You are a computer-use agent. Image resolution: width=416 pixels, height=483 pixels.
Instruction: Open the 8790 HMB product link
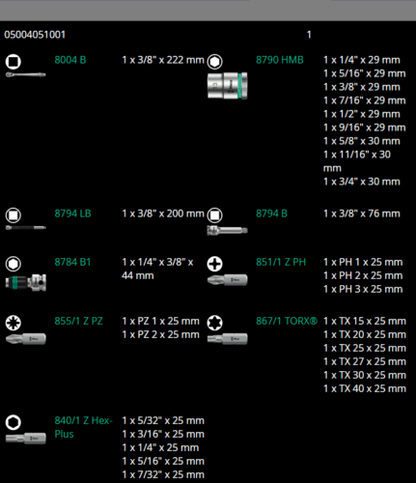click(280, 60)
